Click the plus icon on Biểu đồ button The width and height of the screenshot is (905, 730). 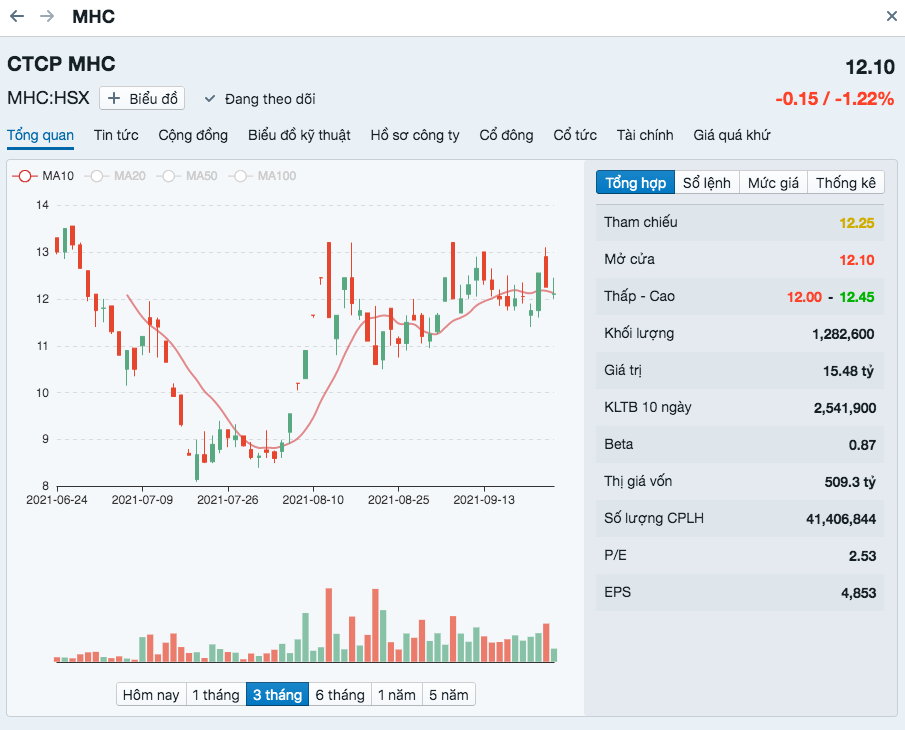click(x=114, y=99)
